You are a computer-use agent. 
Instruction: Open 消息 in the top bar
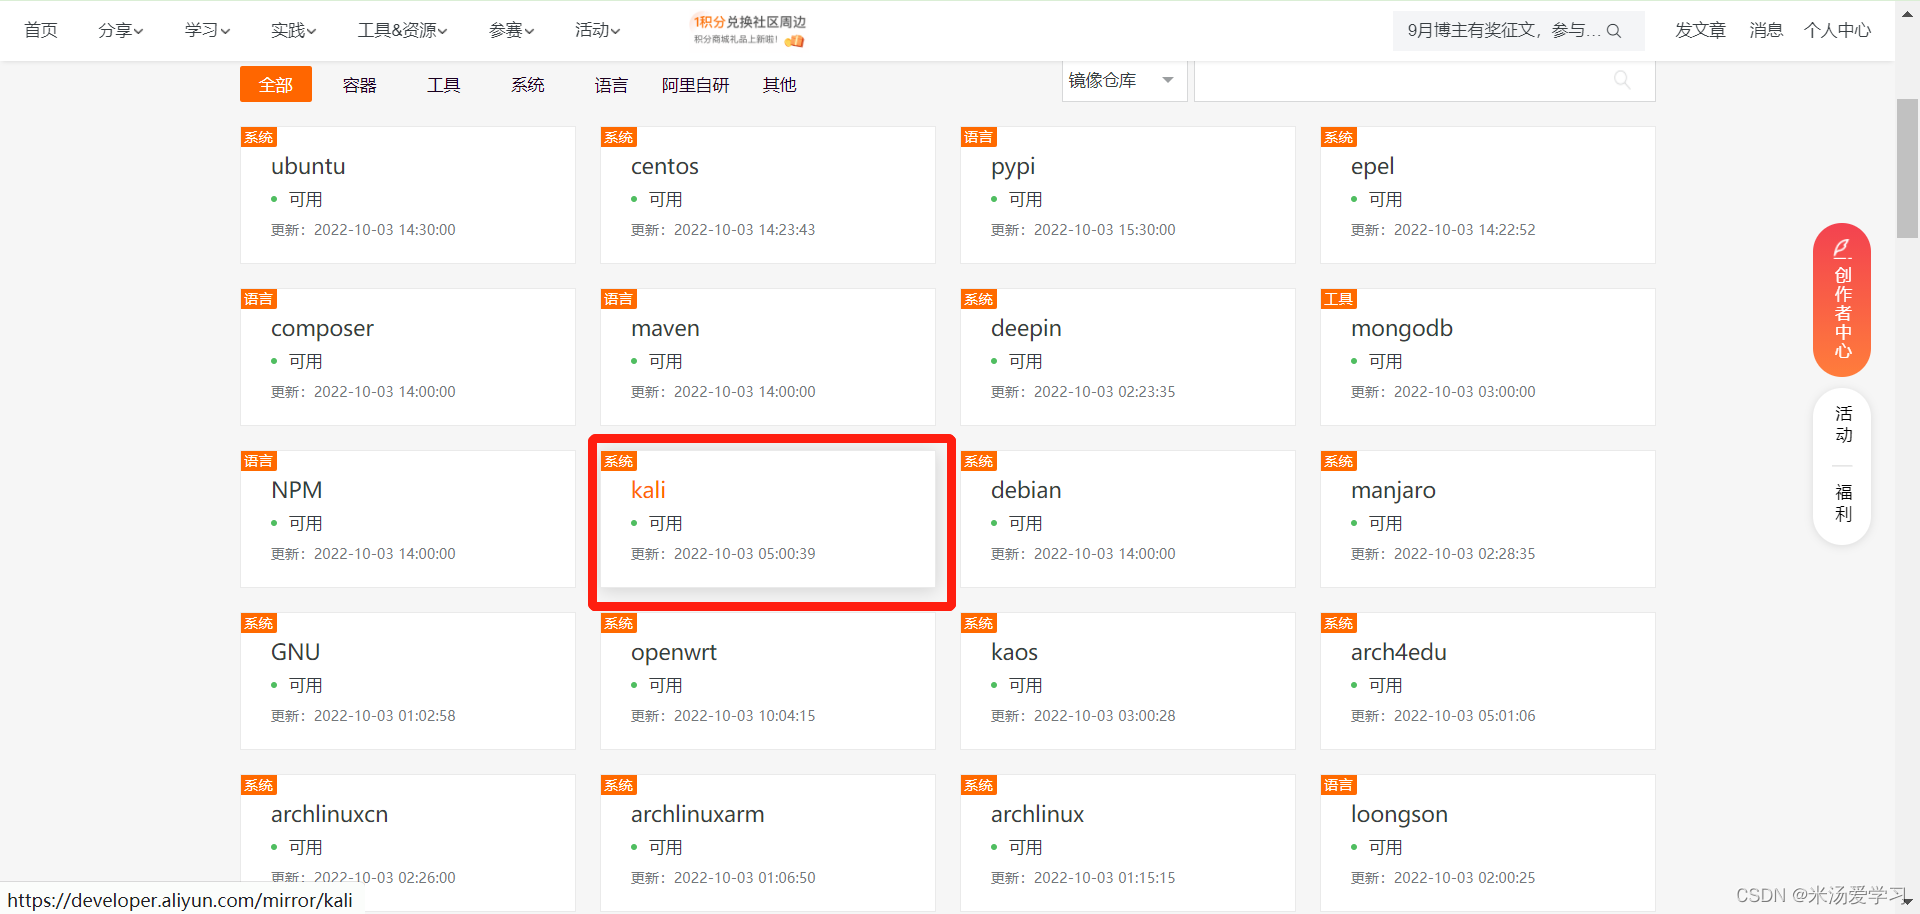tap(1766, 30)
